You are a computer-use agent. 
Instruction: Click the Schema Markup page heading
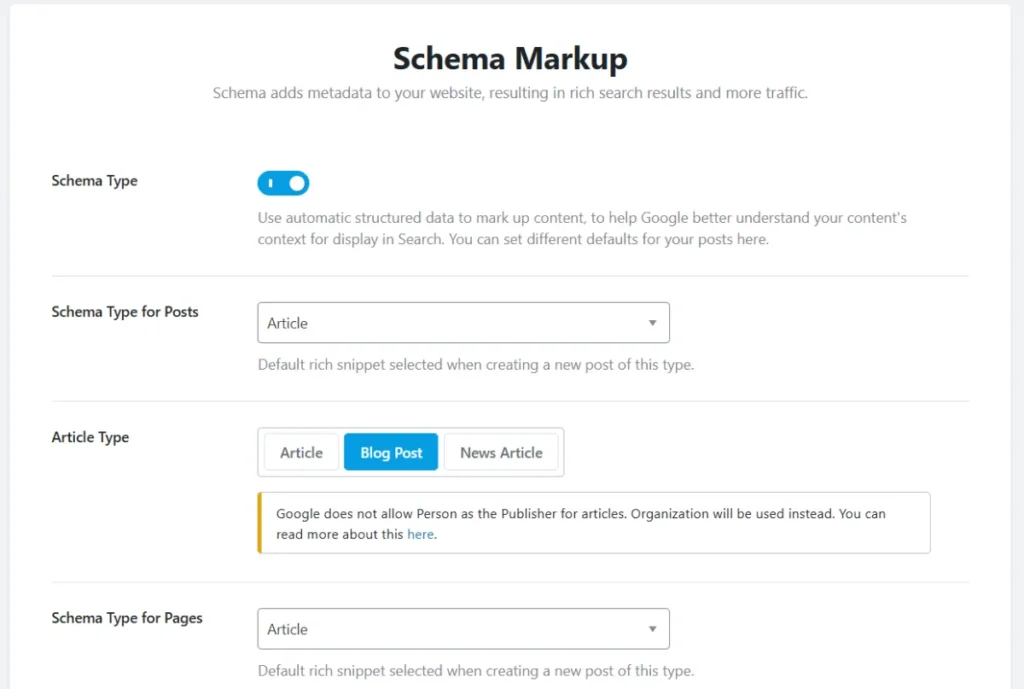point(510,58)
